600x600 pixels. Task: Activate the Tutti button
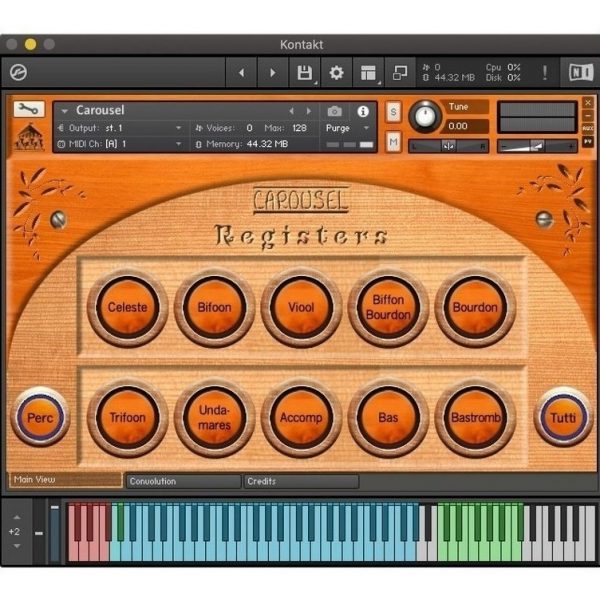coord(563,417)
